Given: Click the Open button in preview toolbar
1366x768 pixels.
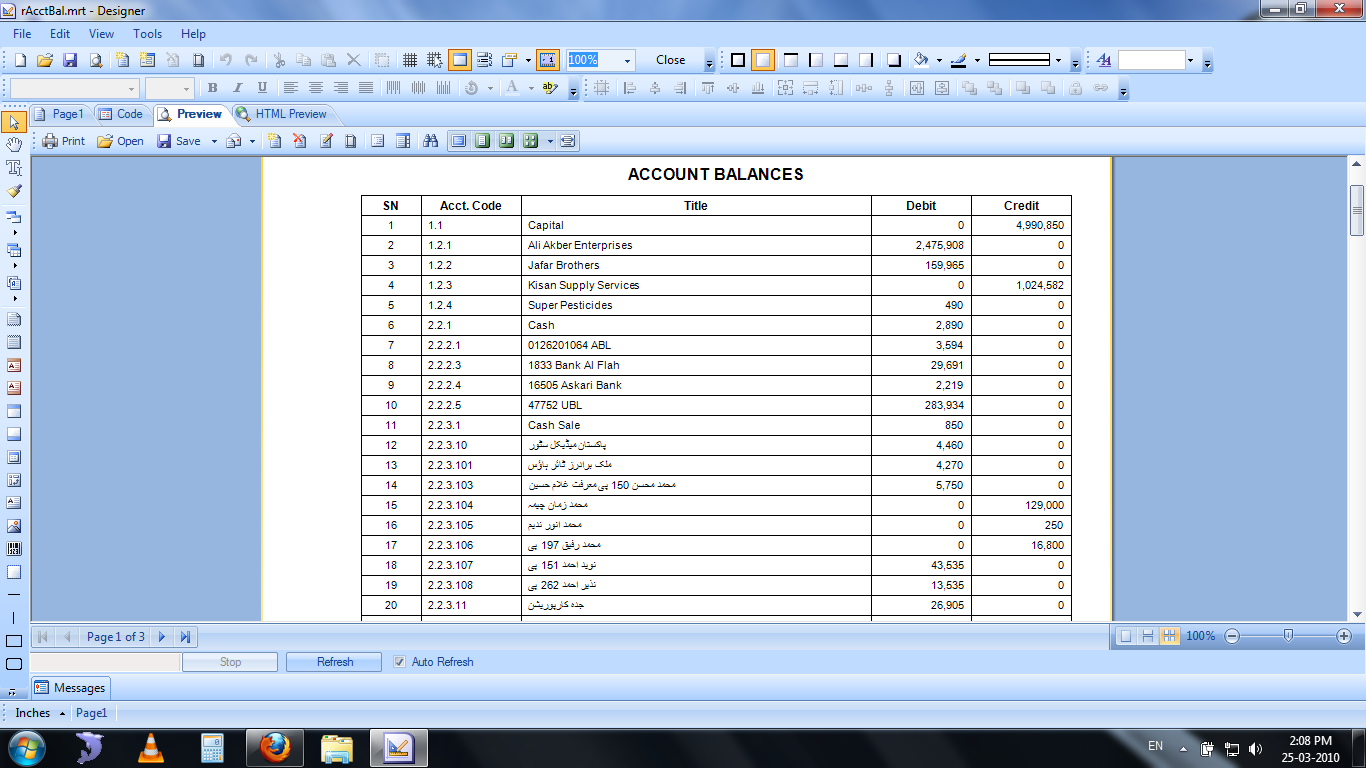Looking at the screenshot, I should 120,141.
